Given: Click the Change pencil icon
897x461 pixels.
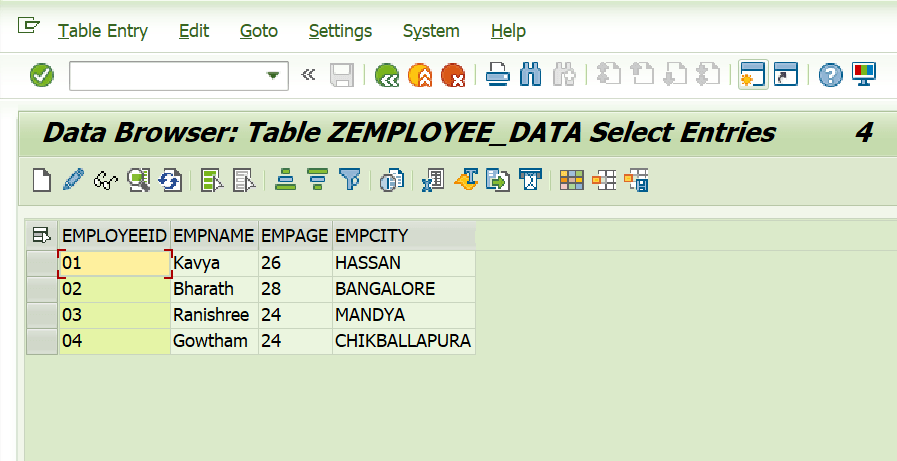Looking at the screenshot, I should tap(73, 181).
